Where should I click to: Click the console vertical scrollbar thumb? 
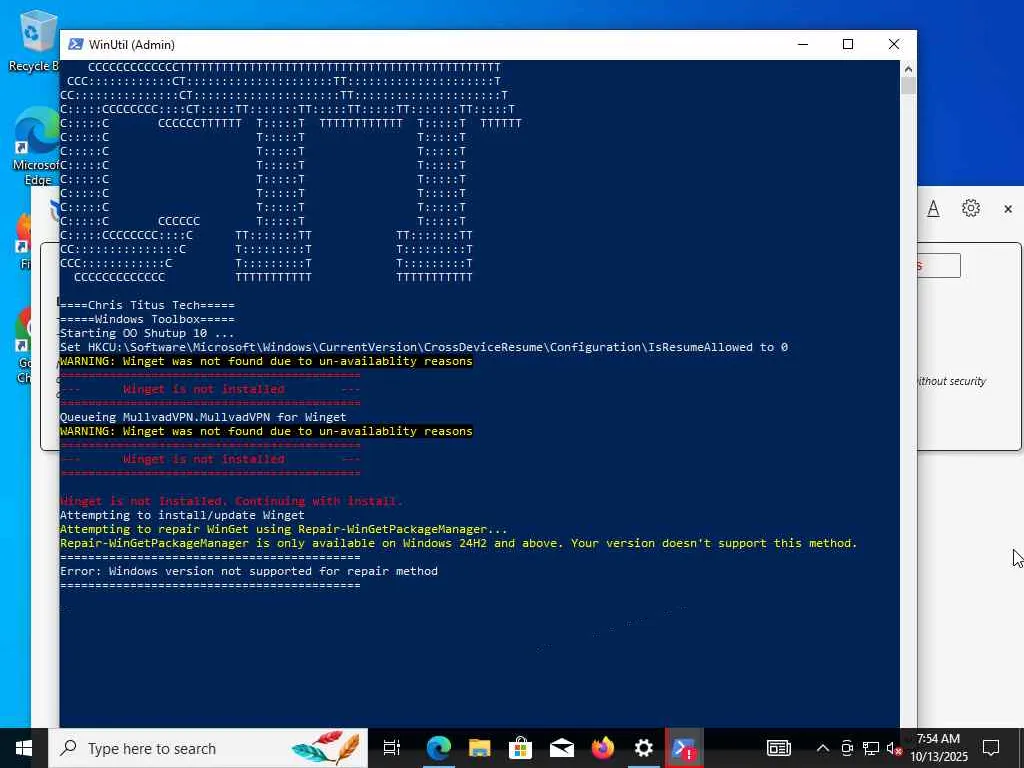click(x=908, y=86)
